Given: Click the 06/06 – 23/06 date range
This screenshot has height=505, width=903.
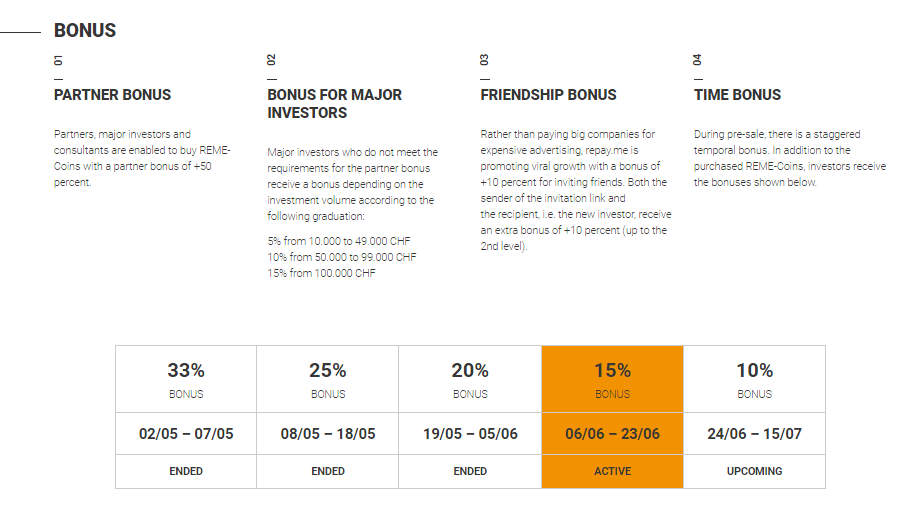Looking at the screenshot, I should (612, 434).
